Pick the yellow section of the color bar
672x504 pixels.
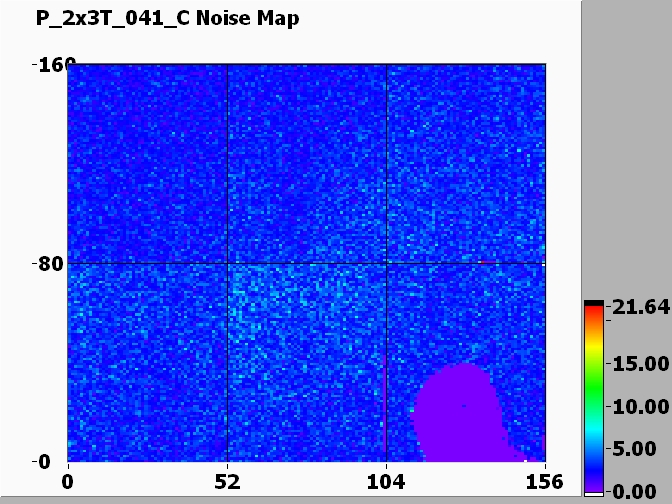pos(594,355)
